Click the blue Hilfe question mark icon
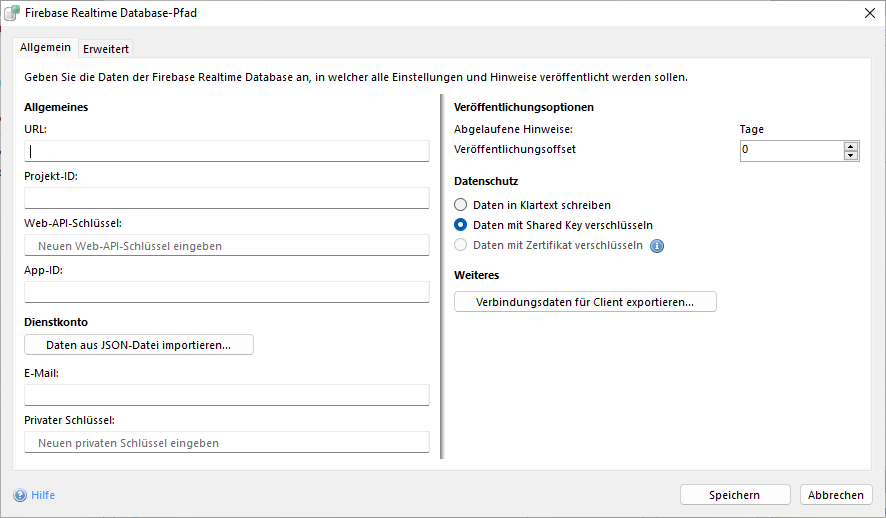 click(x=20, y=495)
